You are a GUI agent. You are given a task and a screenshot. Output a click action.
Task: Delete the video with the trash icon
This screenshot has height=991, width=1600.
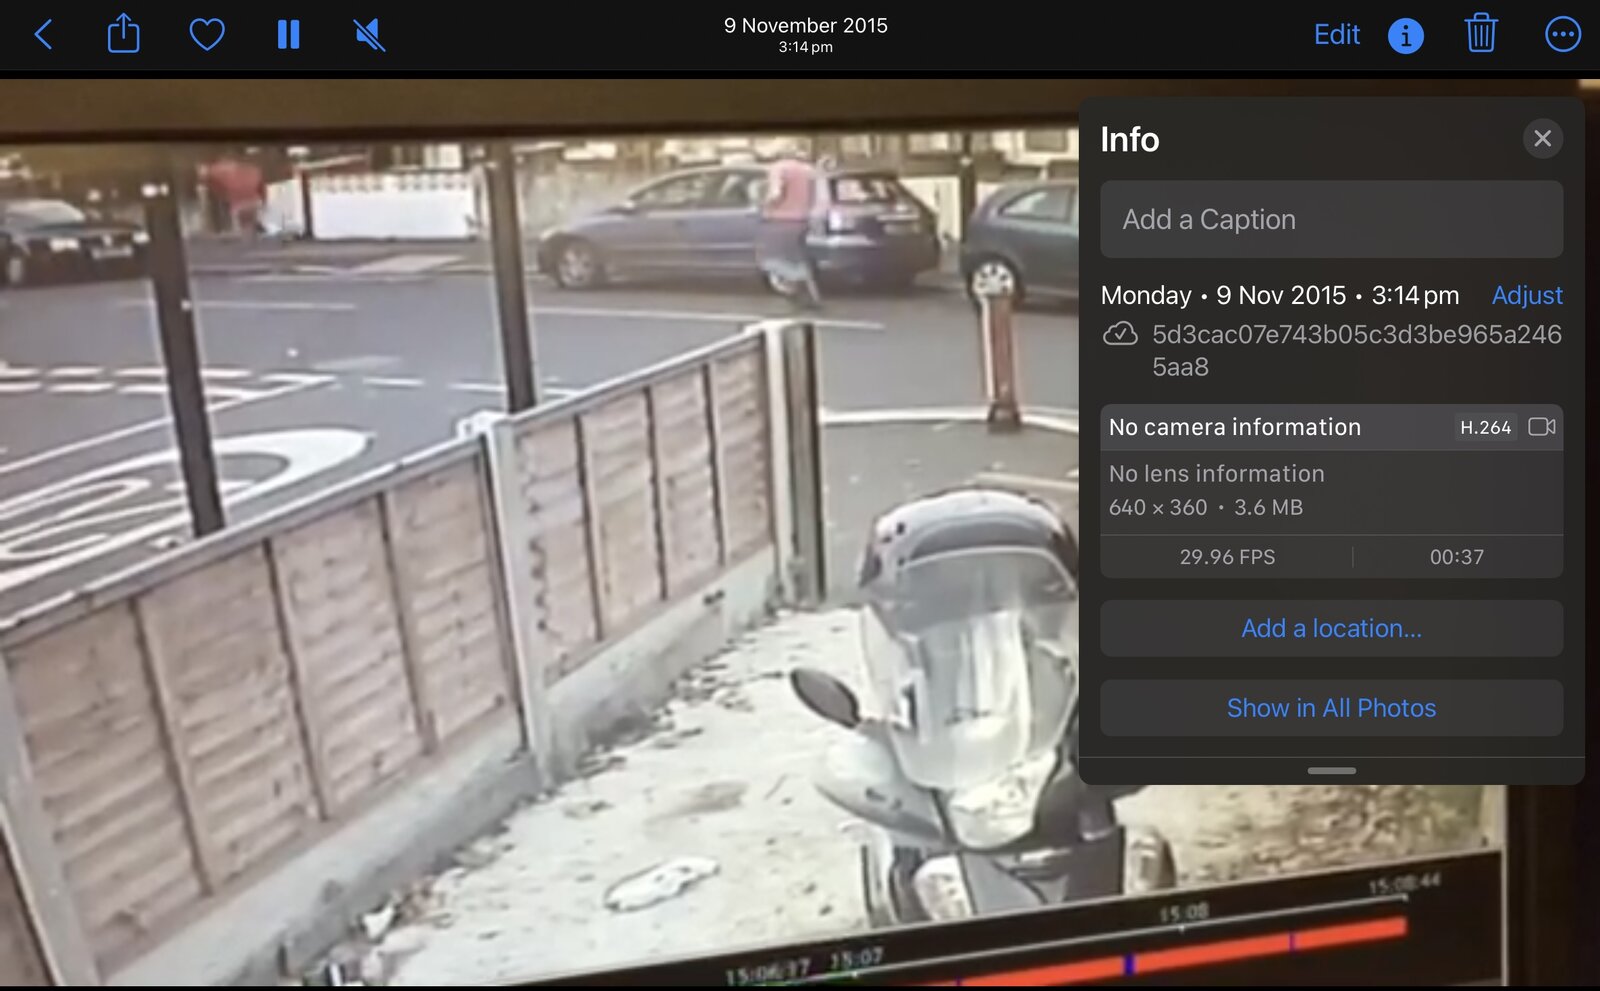tap(1480, 34)
